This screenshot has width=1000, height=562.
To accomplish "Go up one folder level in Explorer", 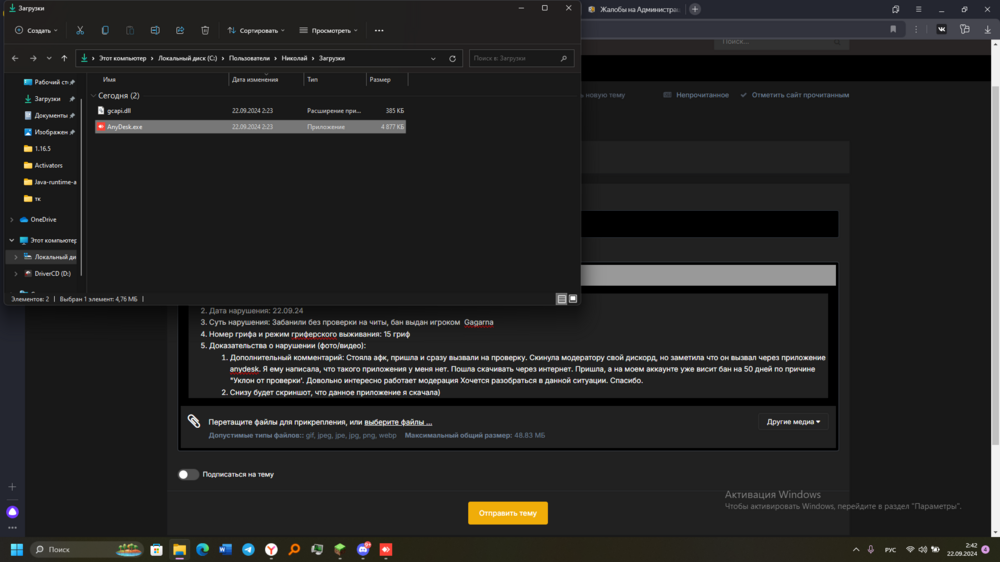I will tap(64, 58).
